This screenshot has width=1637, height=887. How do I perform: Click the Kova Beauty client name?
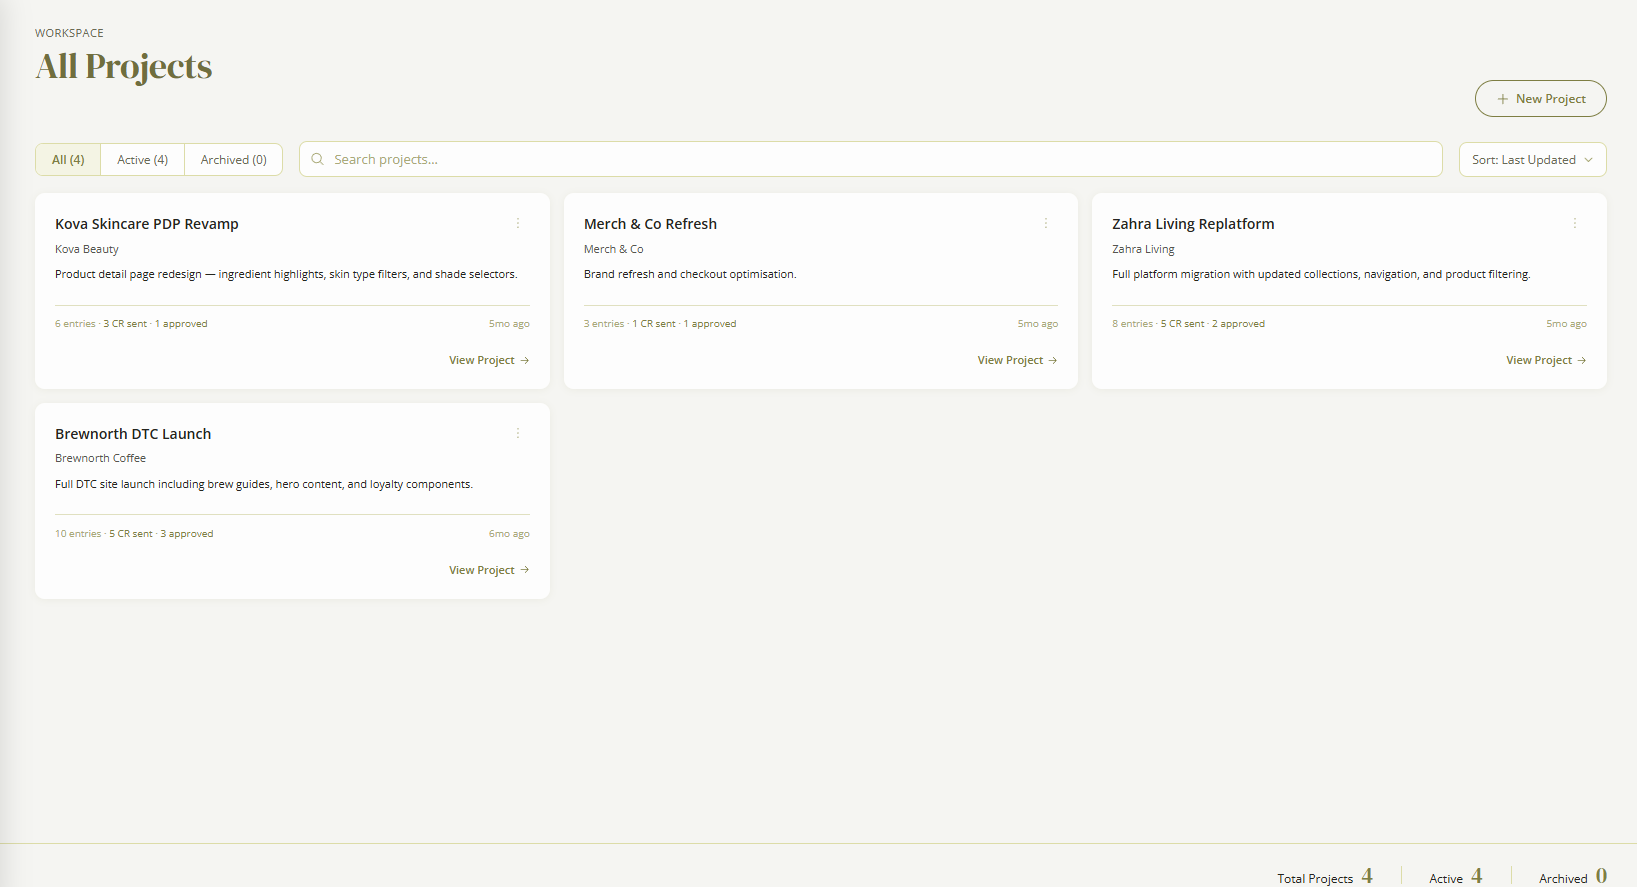pyautogui.click(x=87, y=249)
